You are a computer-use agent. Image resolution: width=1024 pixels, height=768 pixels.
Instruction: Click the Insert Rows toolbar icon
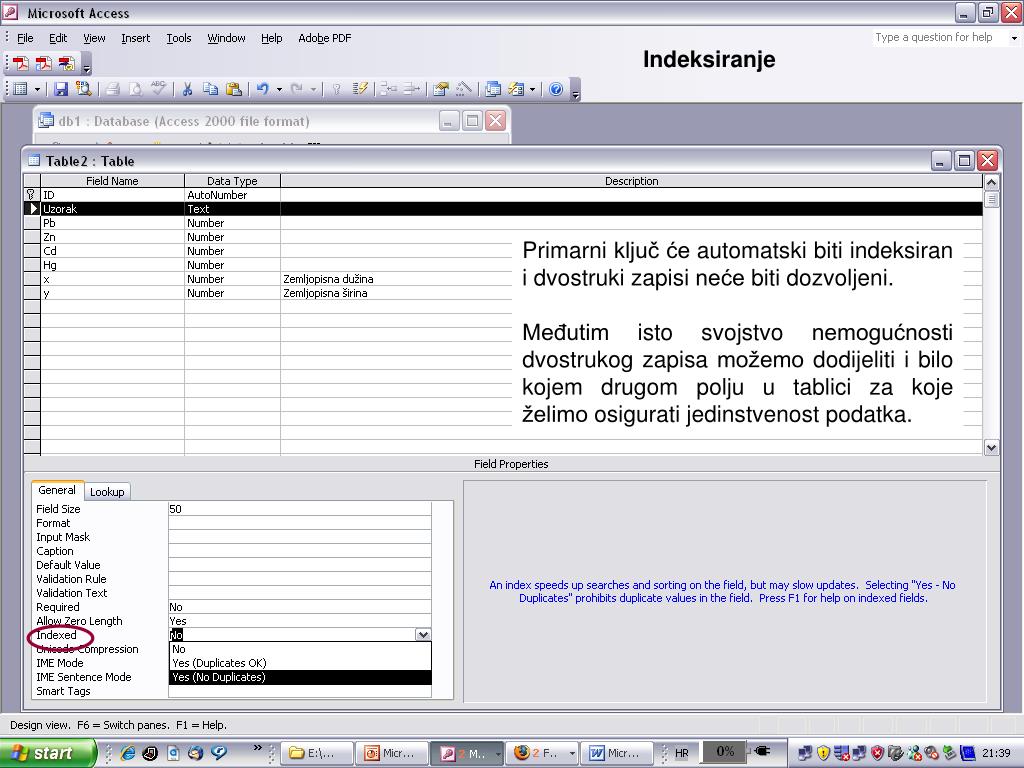coord(389,89)
